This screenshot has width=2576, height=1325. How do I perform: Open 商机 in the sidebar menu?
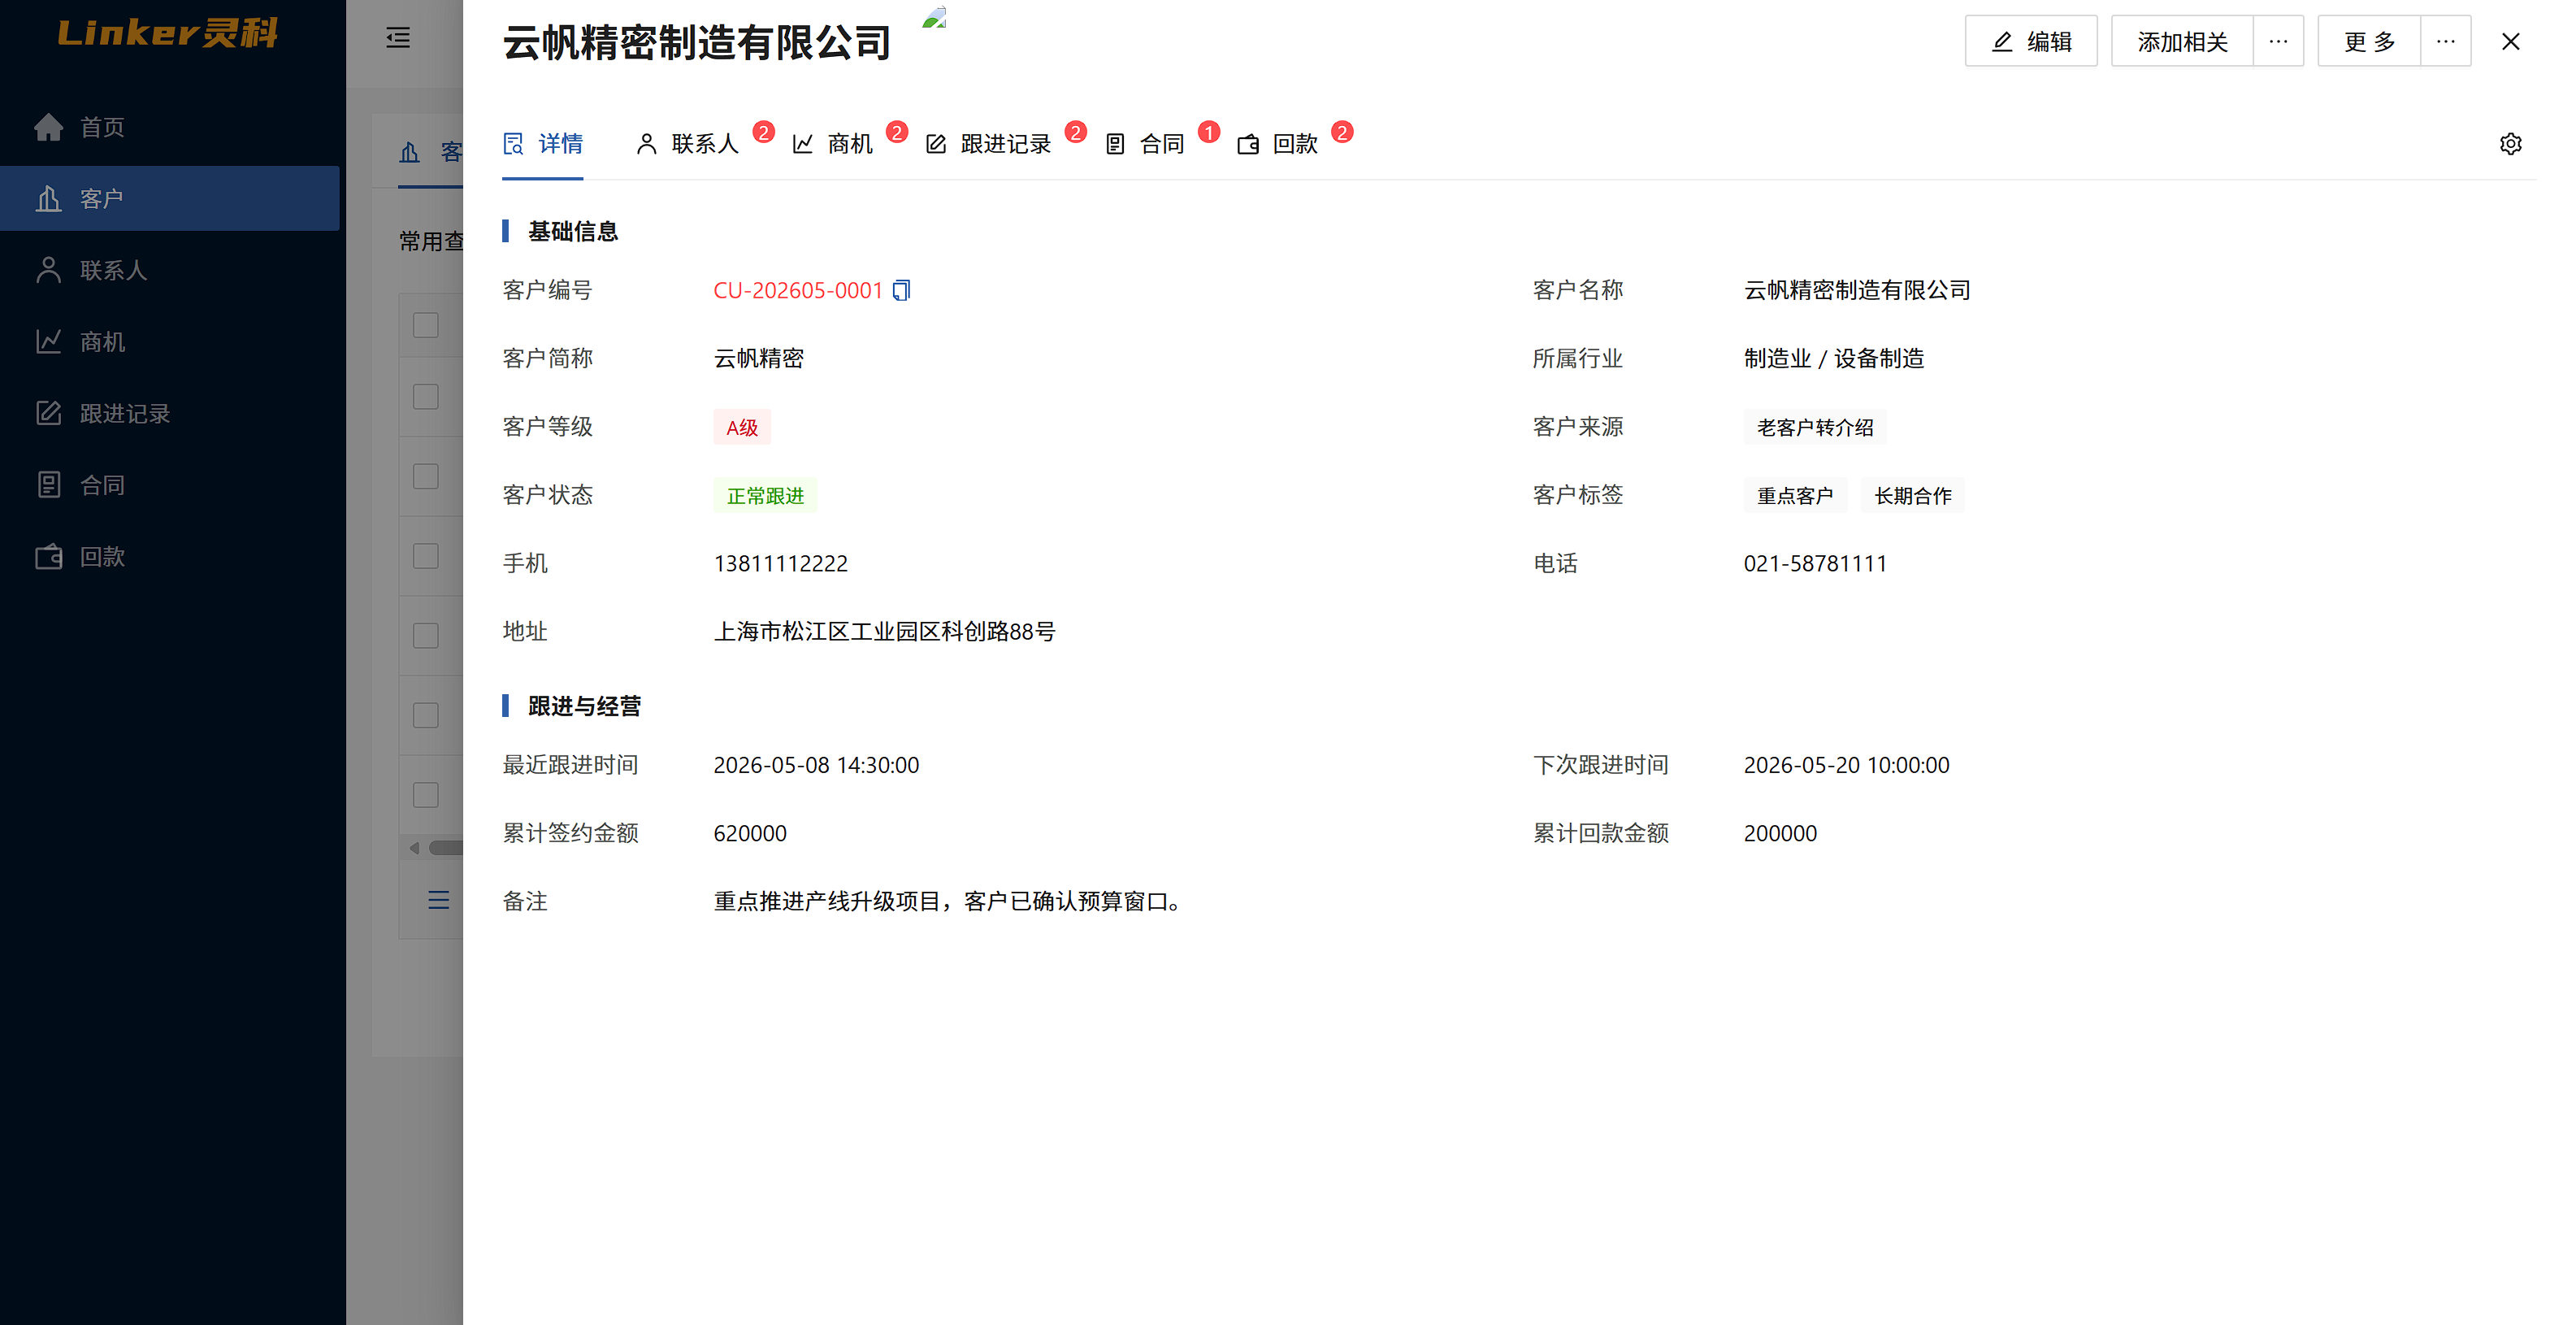tap(170, 342)
